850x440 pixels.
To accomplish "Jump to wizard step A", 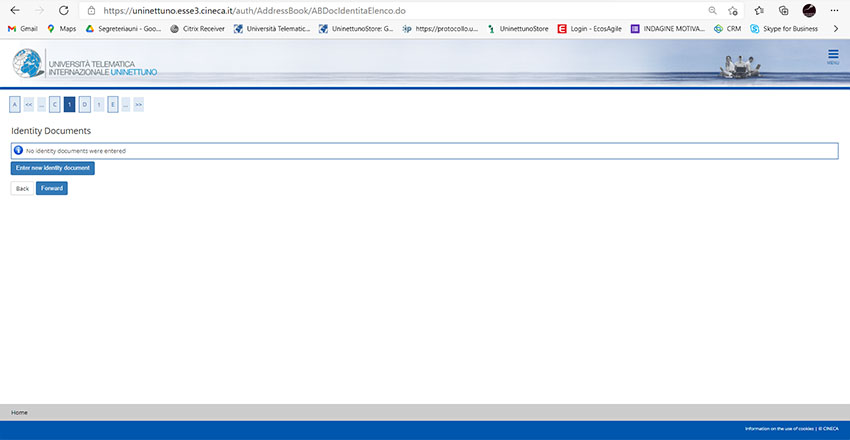I will tap(15, 104).
